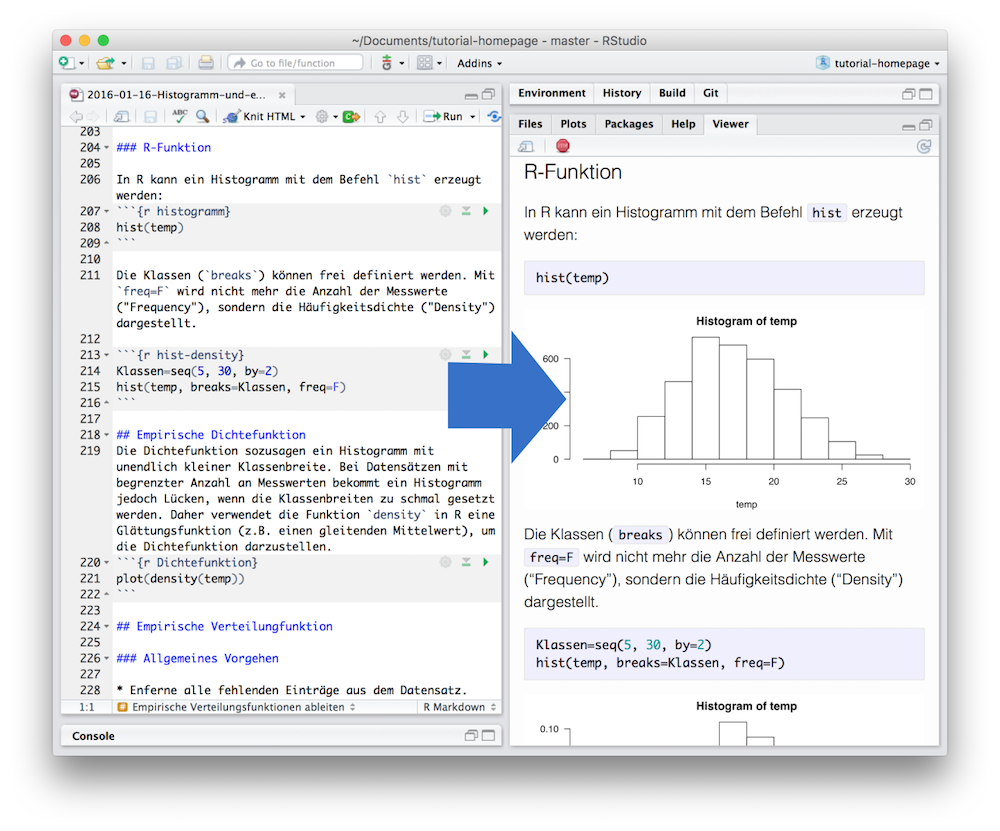Click the Open File folder icon
This screenshot has width=1000, height=831.
tap(105, 63)
